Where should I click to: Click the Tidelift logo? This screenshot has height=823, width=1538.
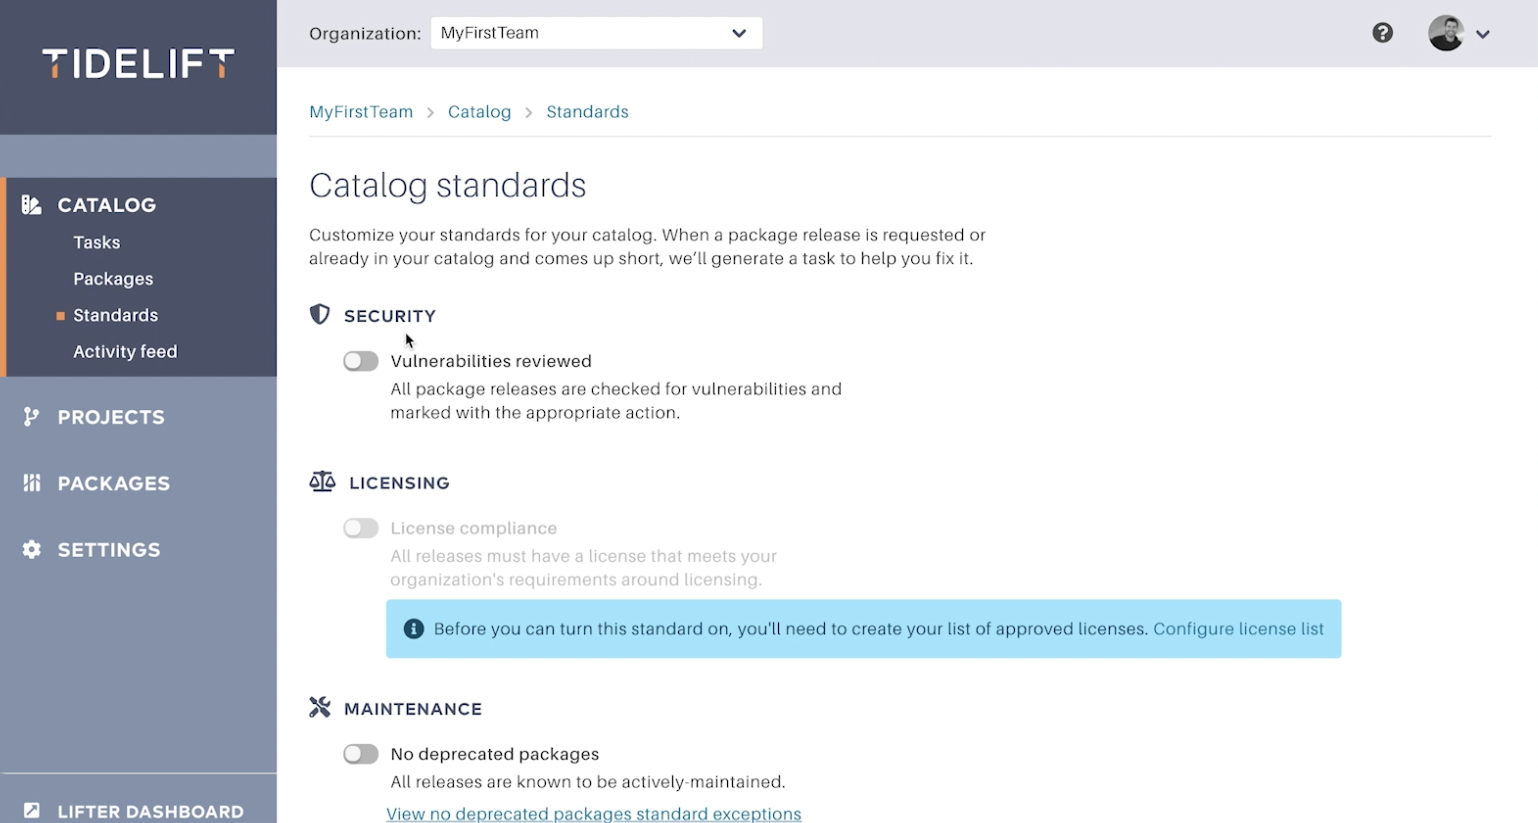pyautogui.click(x=138, y=64)
